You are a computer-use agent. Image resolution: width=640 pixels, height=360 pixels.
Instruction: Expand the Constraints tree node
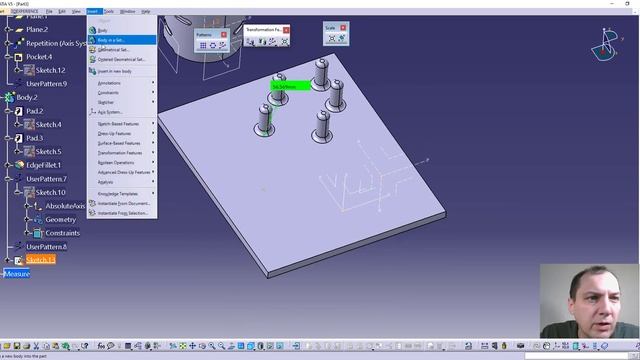(x=27, y=233)
